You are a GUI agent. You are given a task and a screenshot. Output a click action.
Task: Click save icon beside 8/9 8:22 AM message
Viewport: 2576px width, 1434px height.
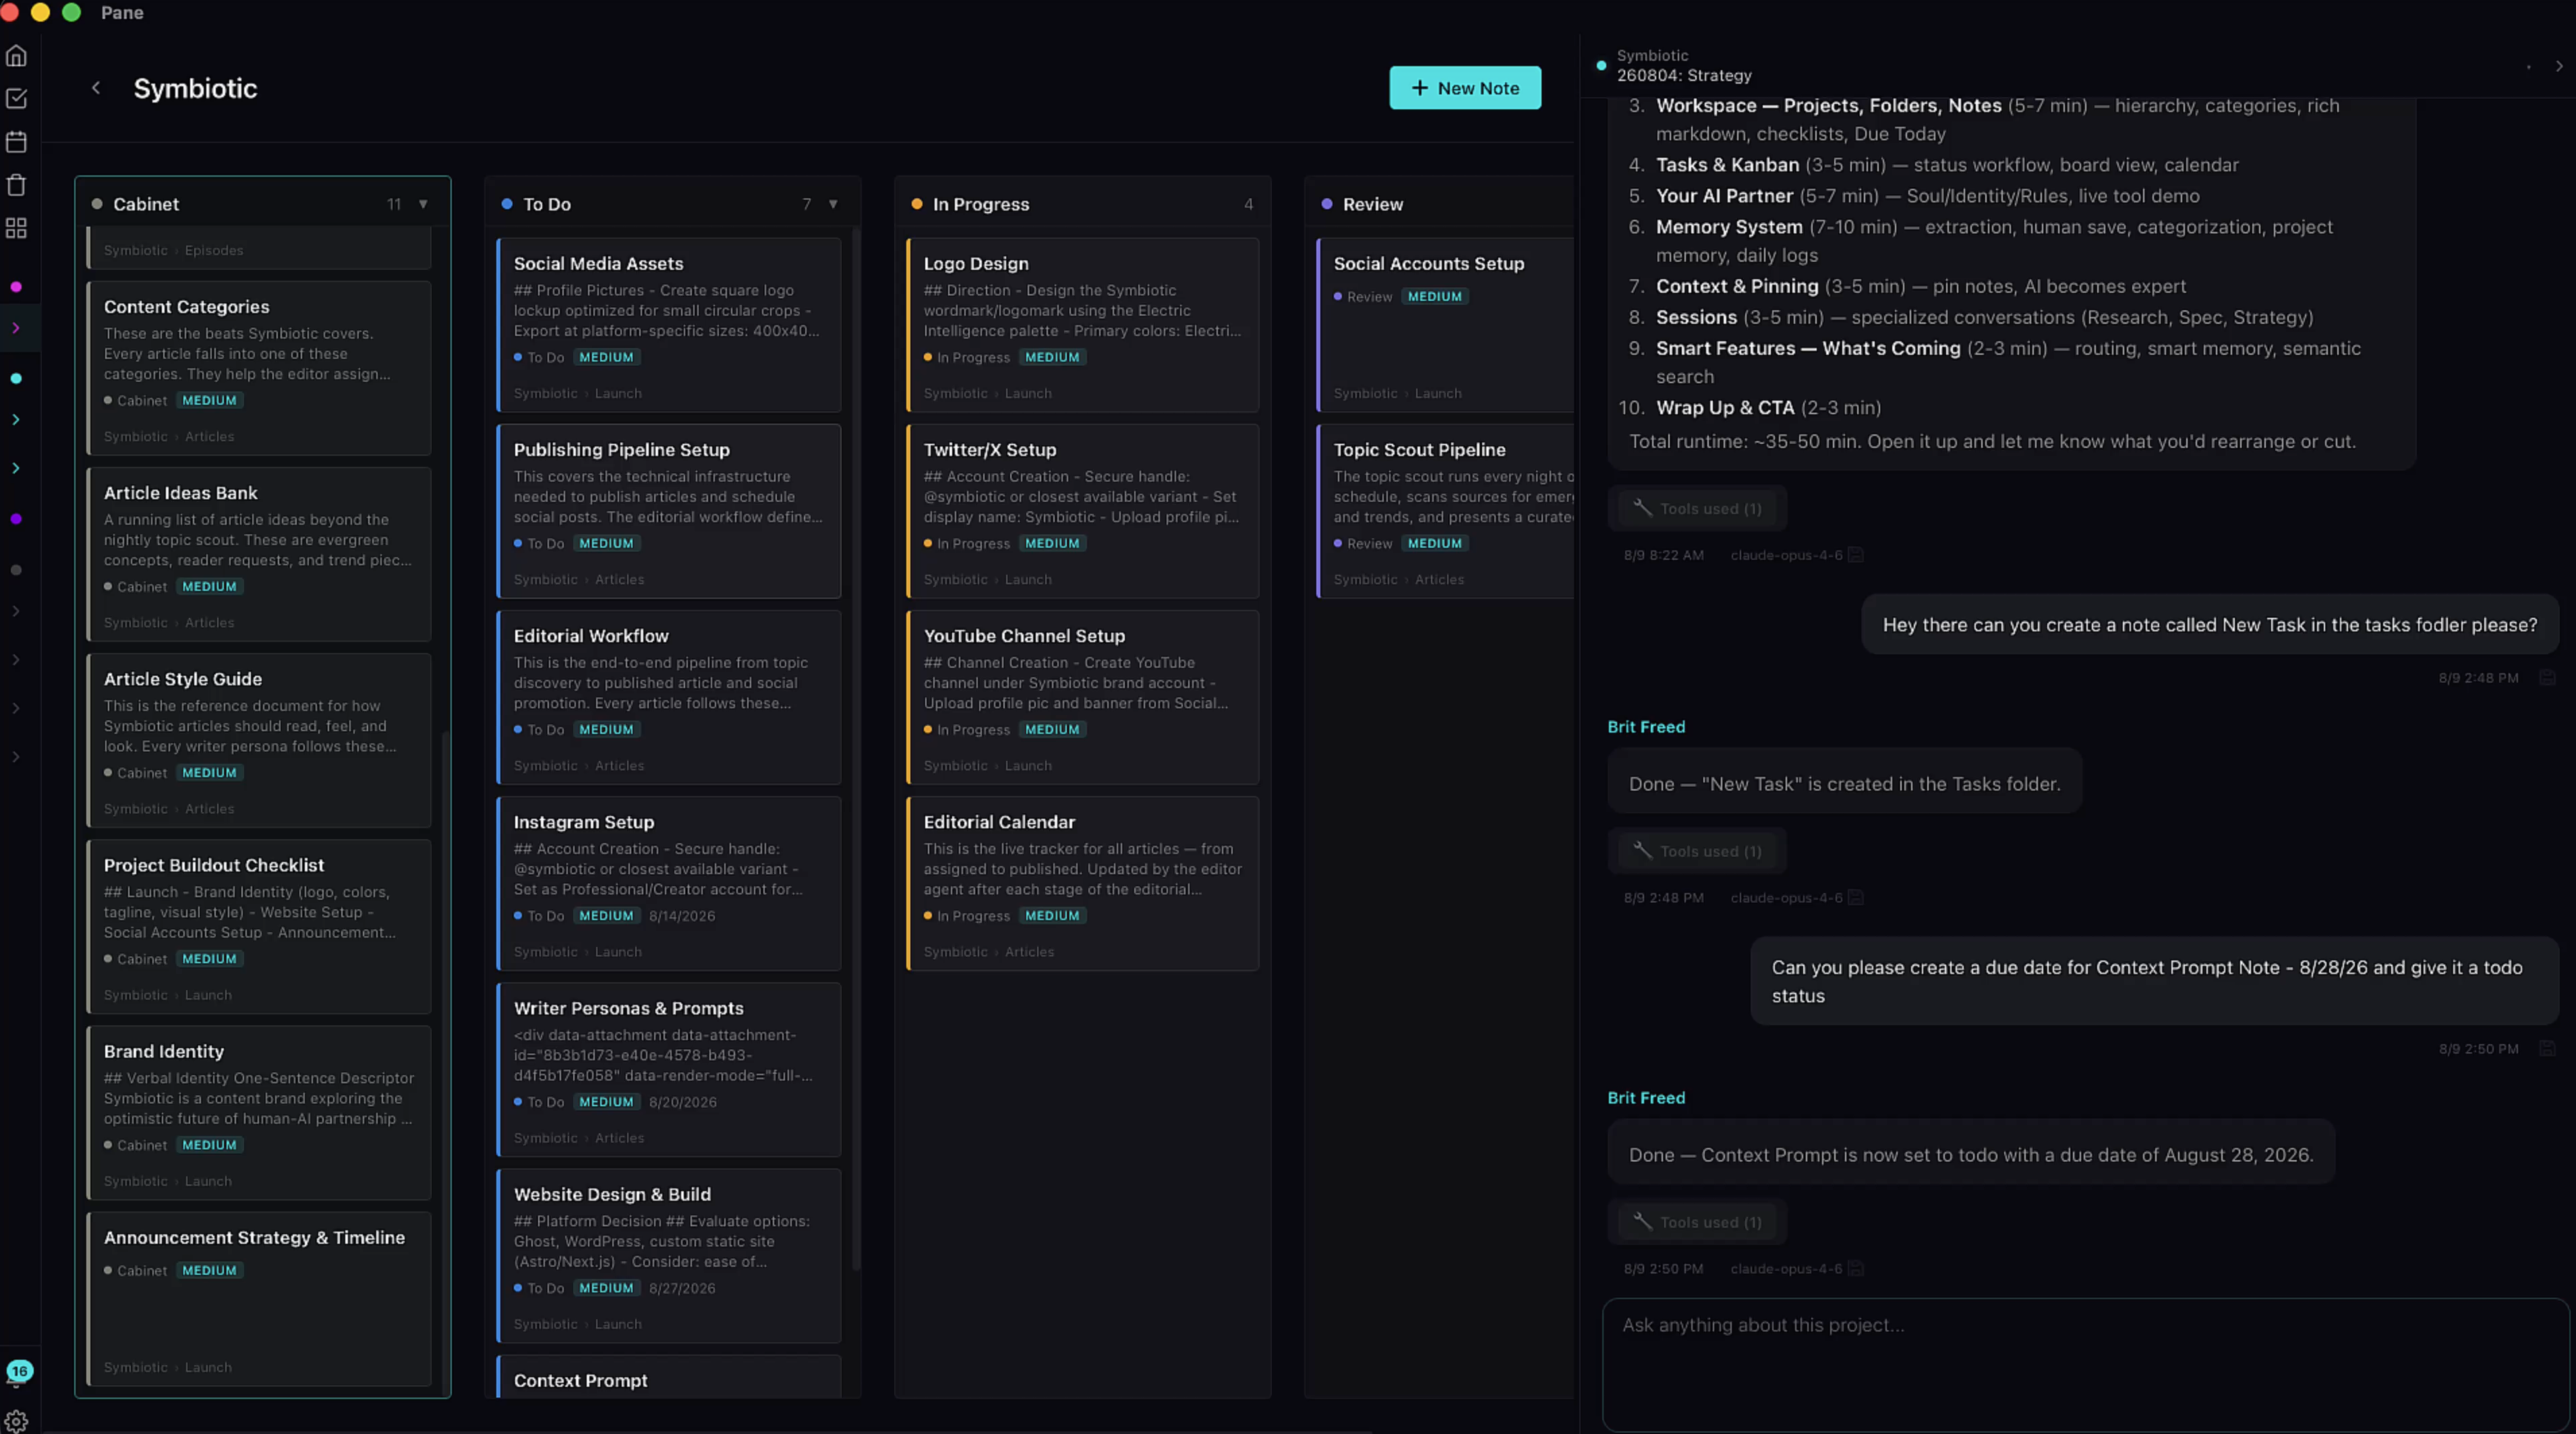click(x=1856, y=555)
